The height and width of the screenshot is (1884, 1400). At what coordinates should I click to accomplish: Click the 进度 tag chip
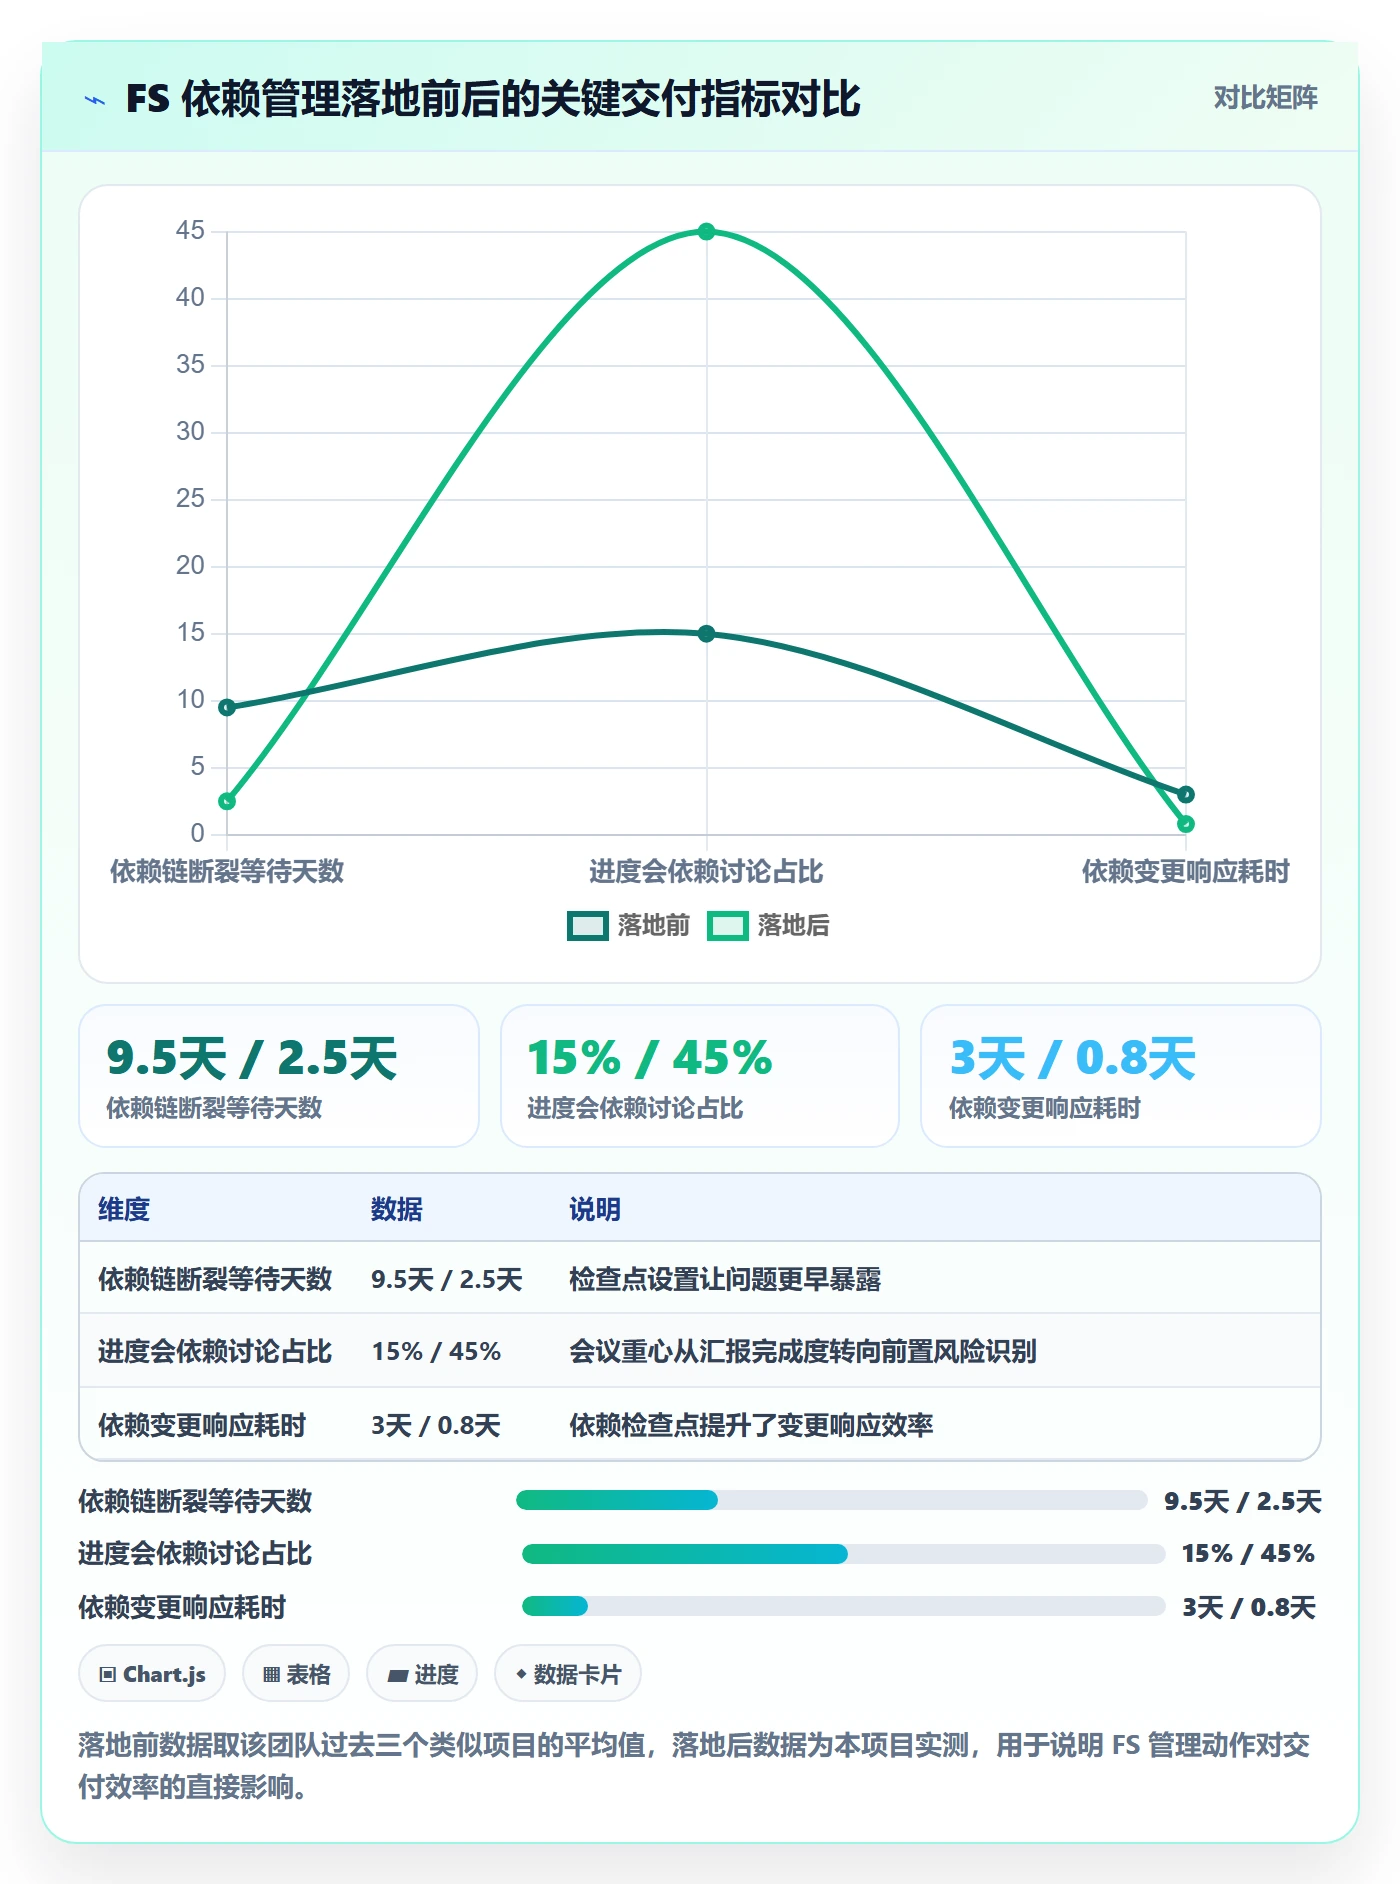pyautogui.click(x=422, y=1674)
